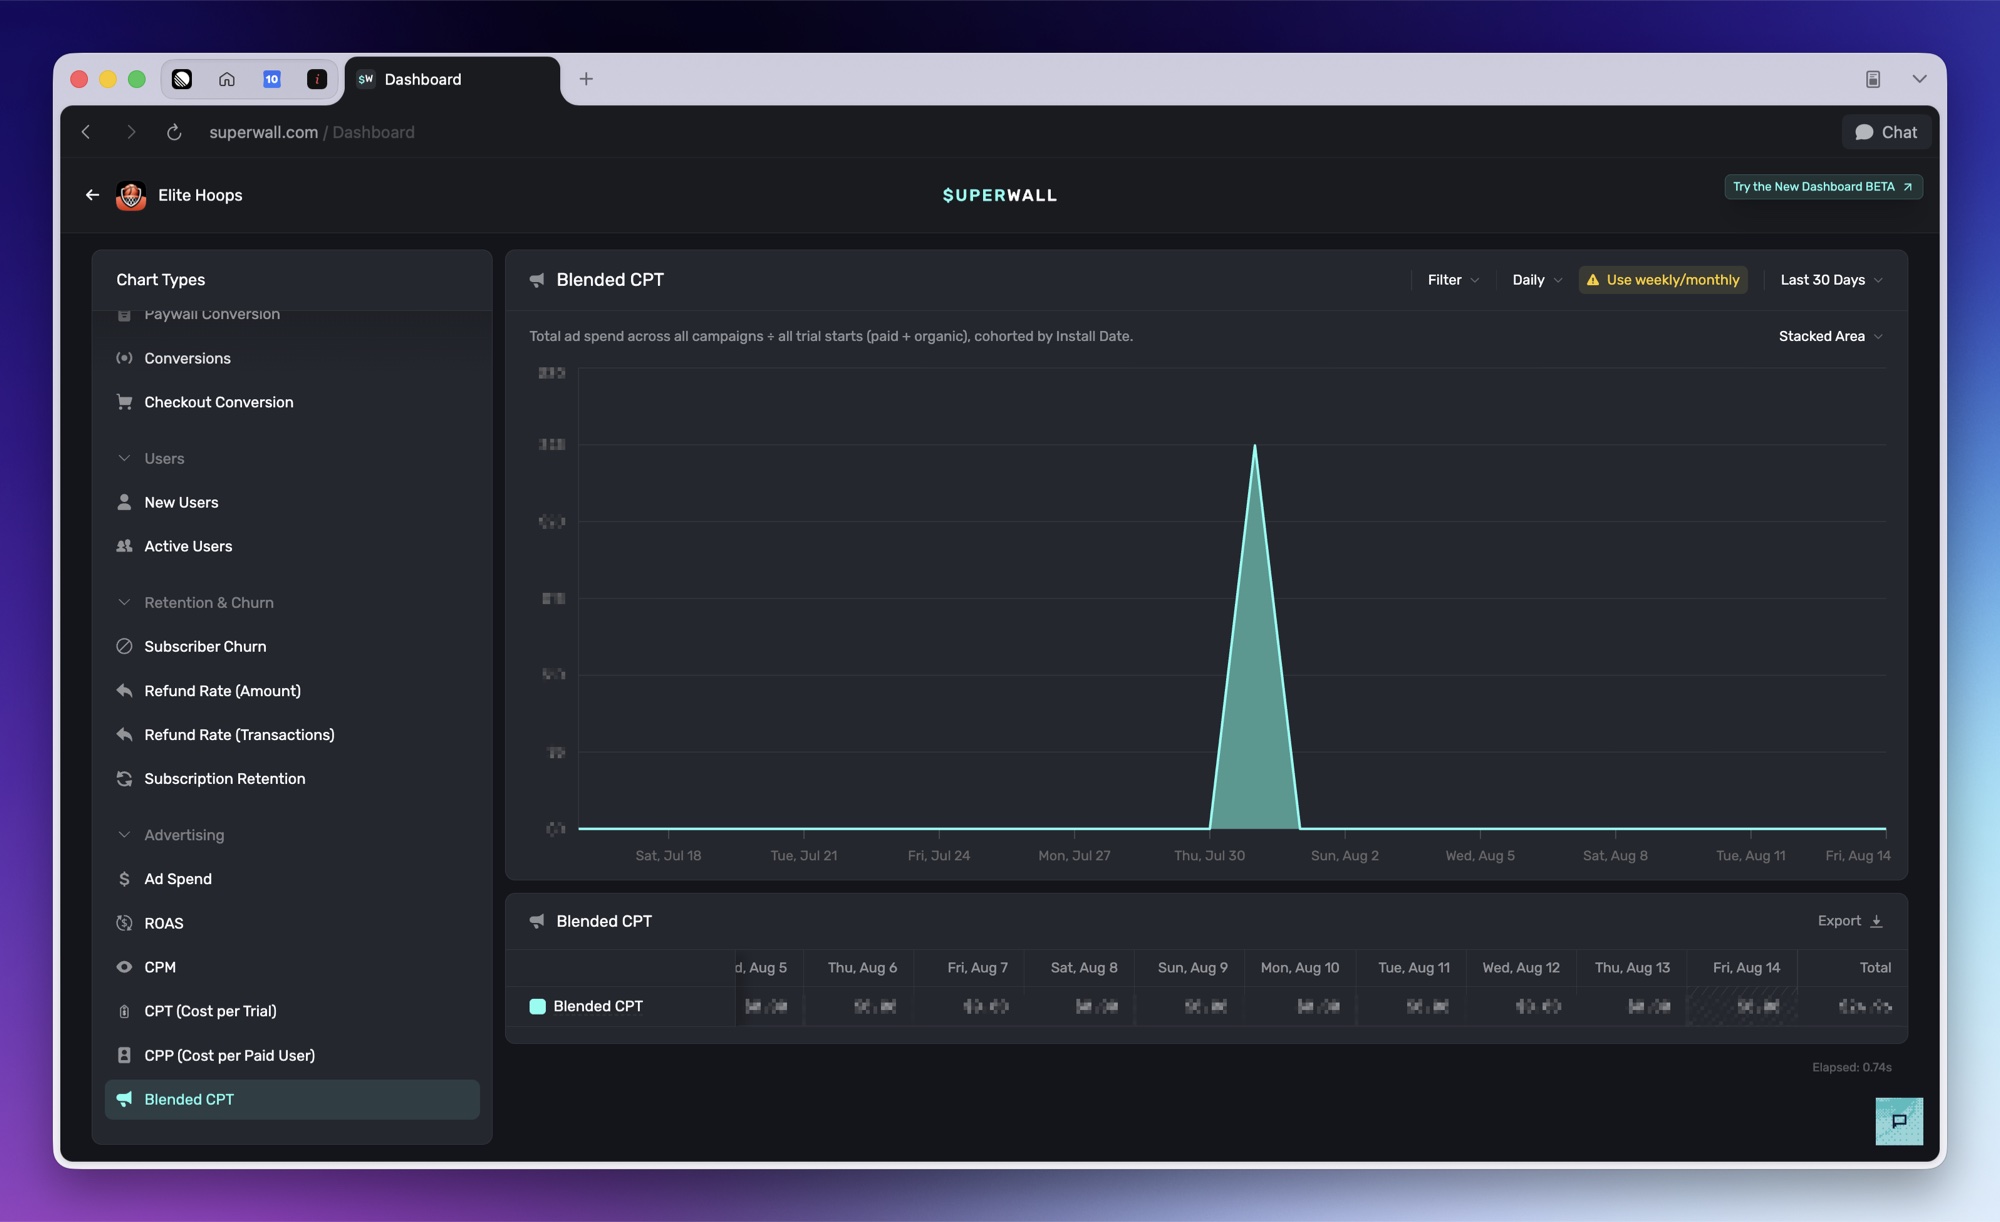Open the Checkout Conversion chart
Image resolution: width=2000 pixels, height=1222 pixels.
click(219, 402)
